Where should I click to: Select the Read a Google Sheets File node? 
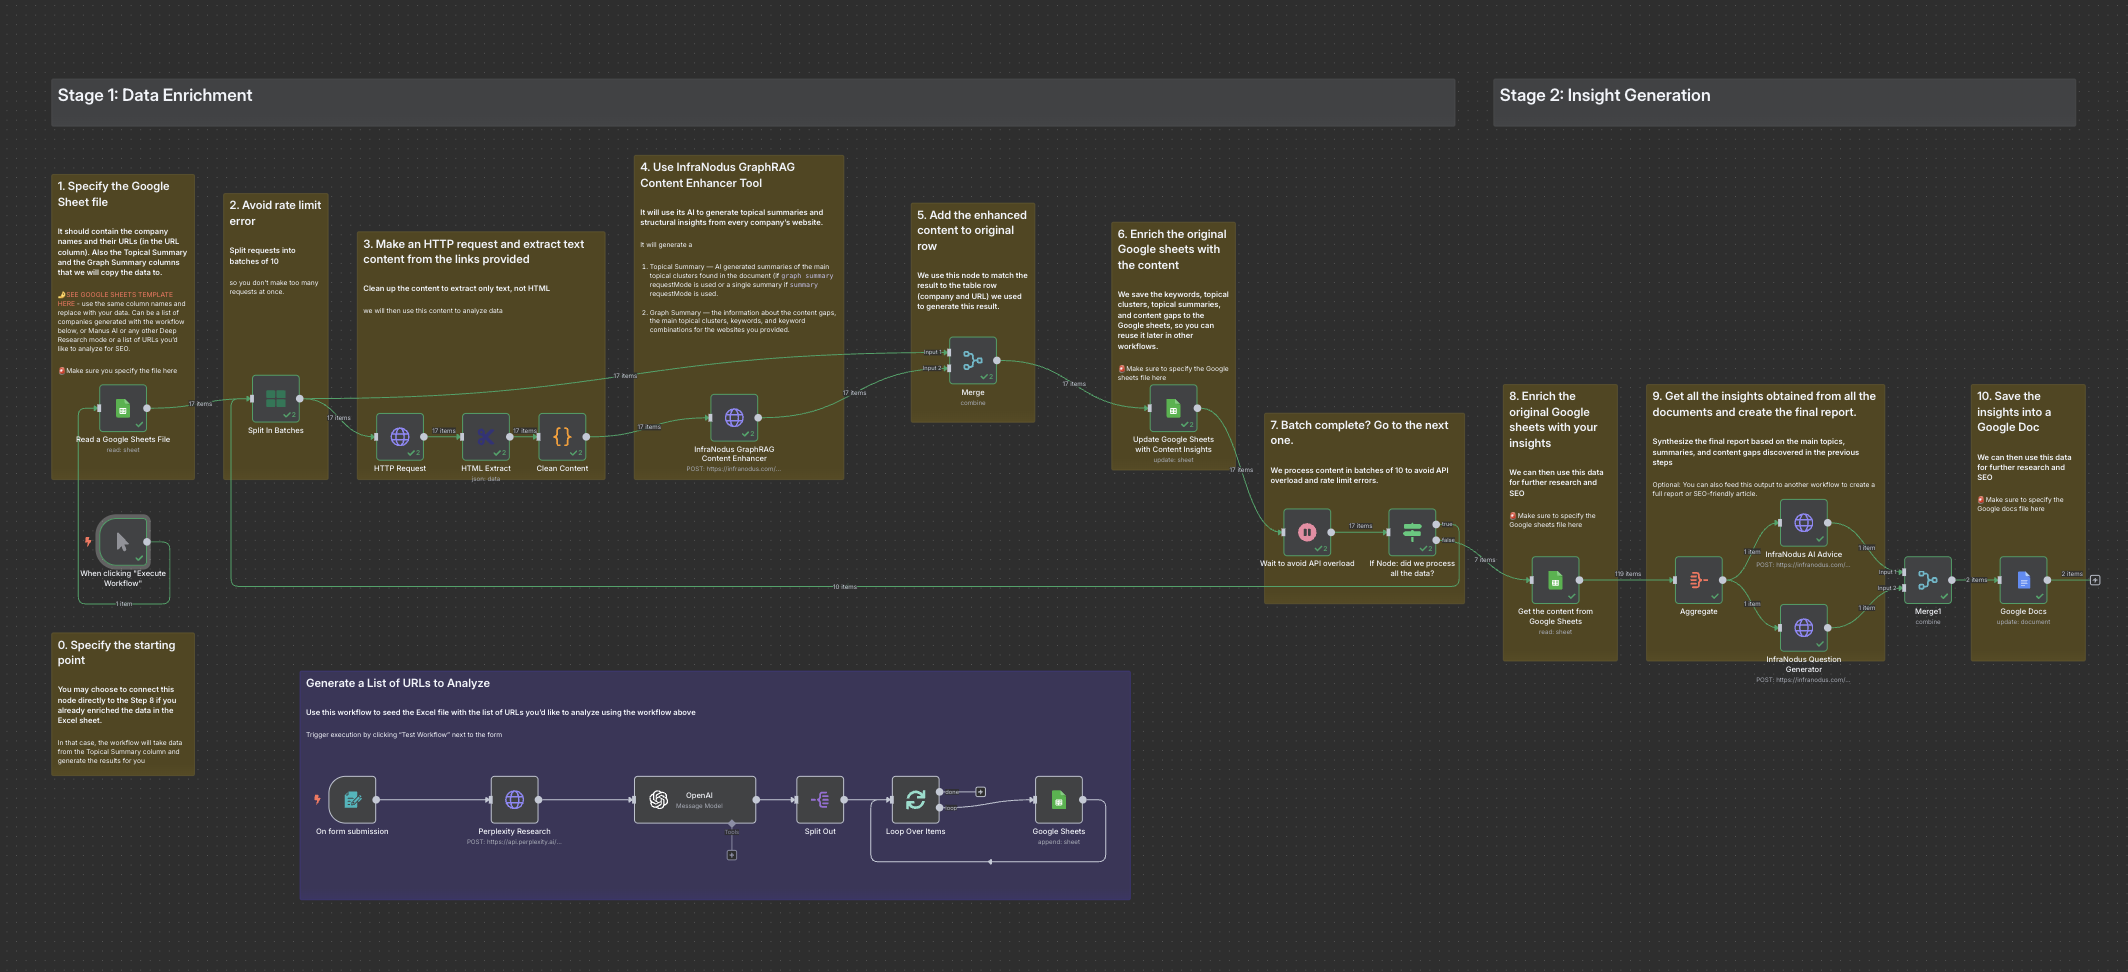[123, 408]
